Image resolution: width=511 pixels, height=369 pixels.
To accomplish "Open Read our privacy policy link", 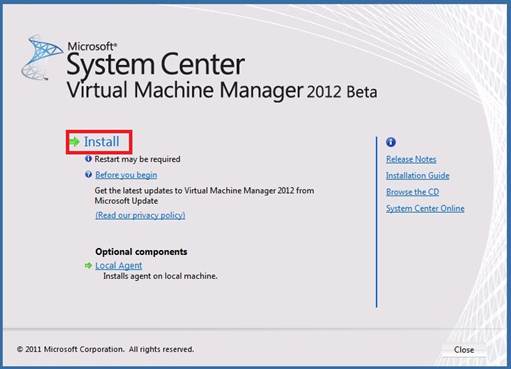I will pyautogui.click(x=140, y=215).
